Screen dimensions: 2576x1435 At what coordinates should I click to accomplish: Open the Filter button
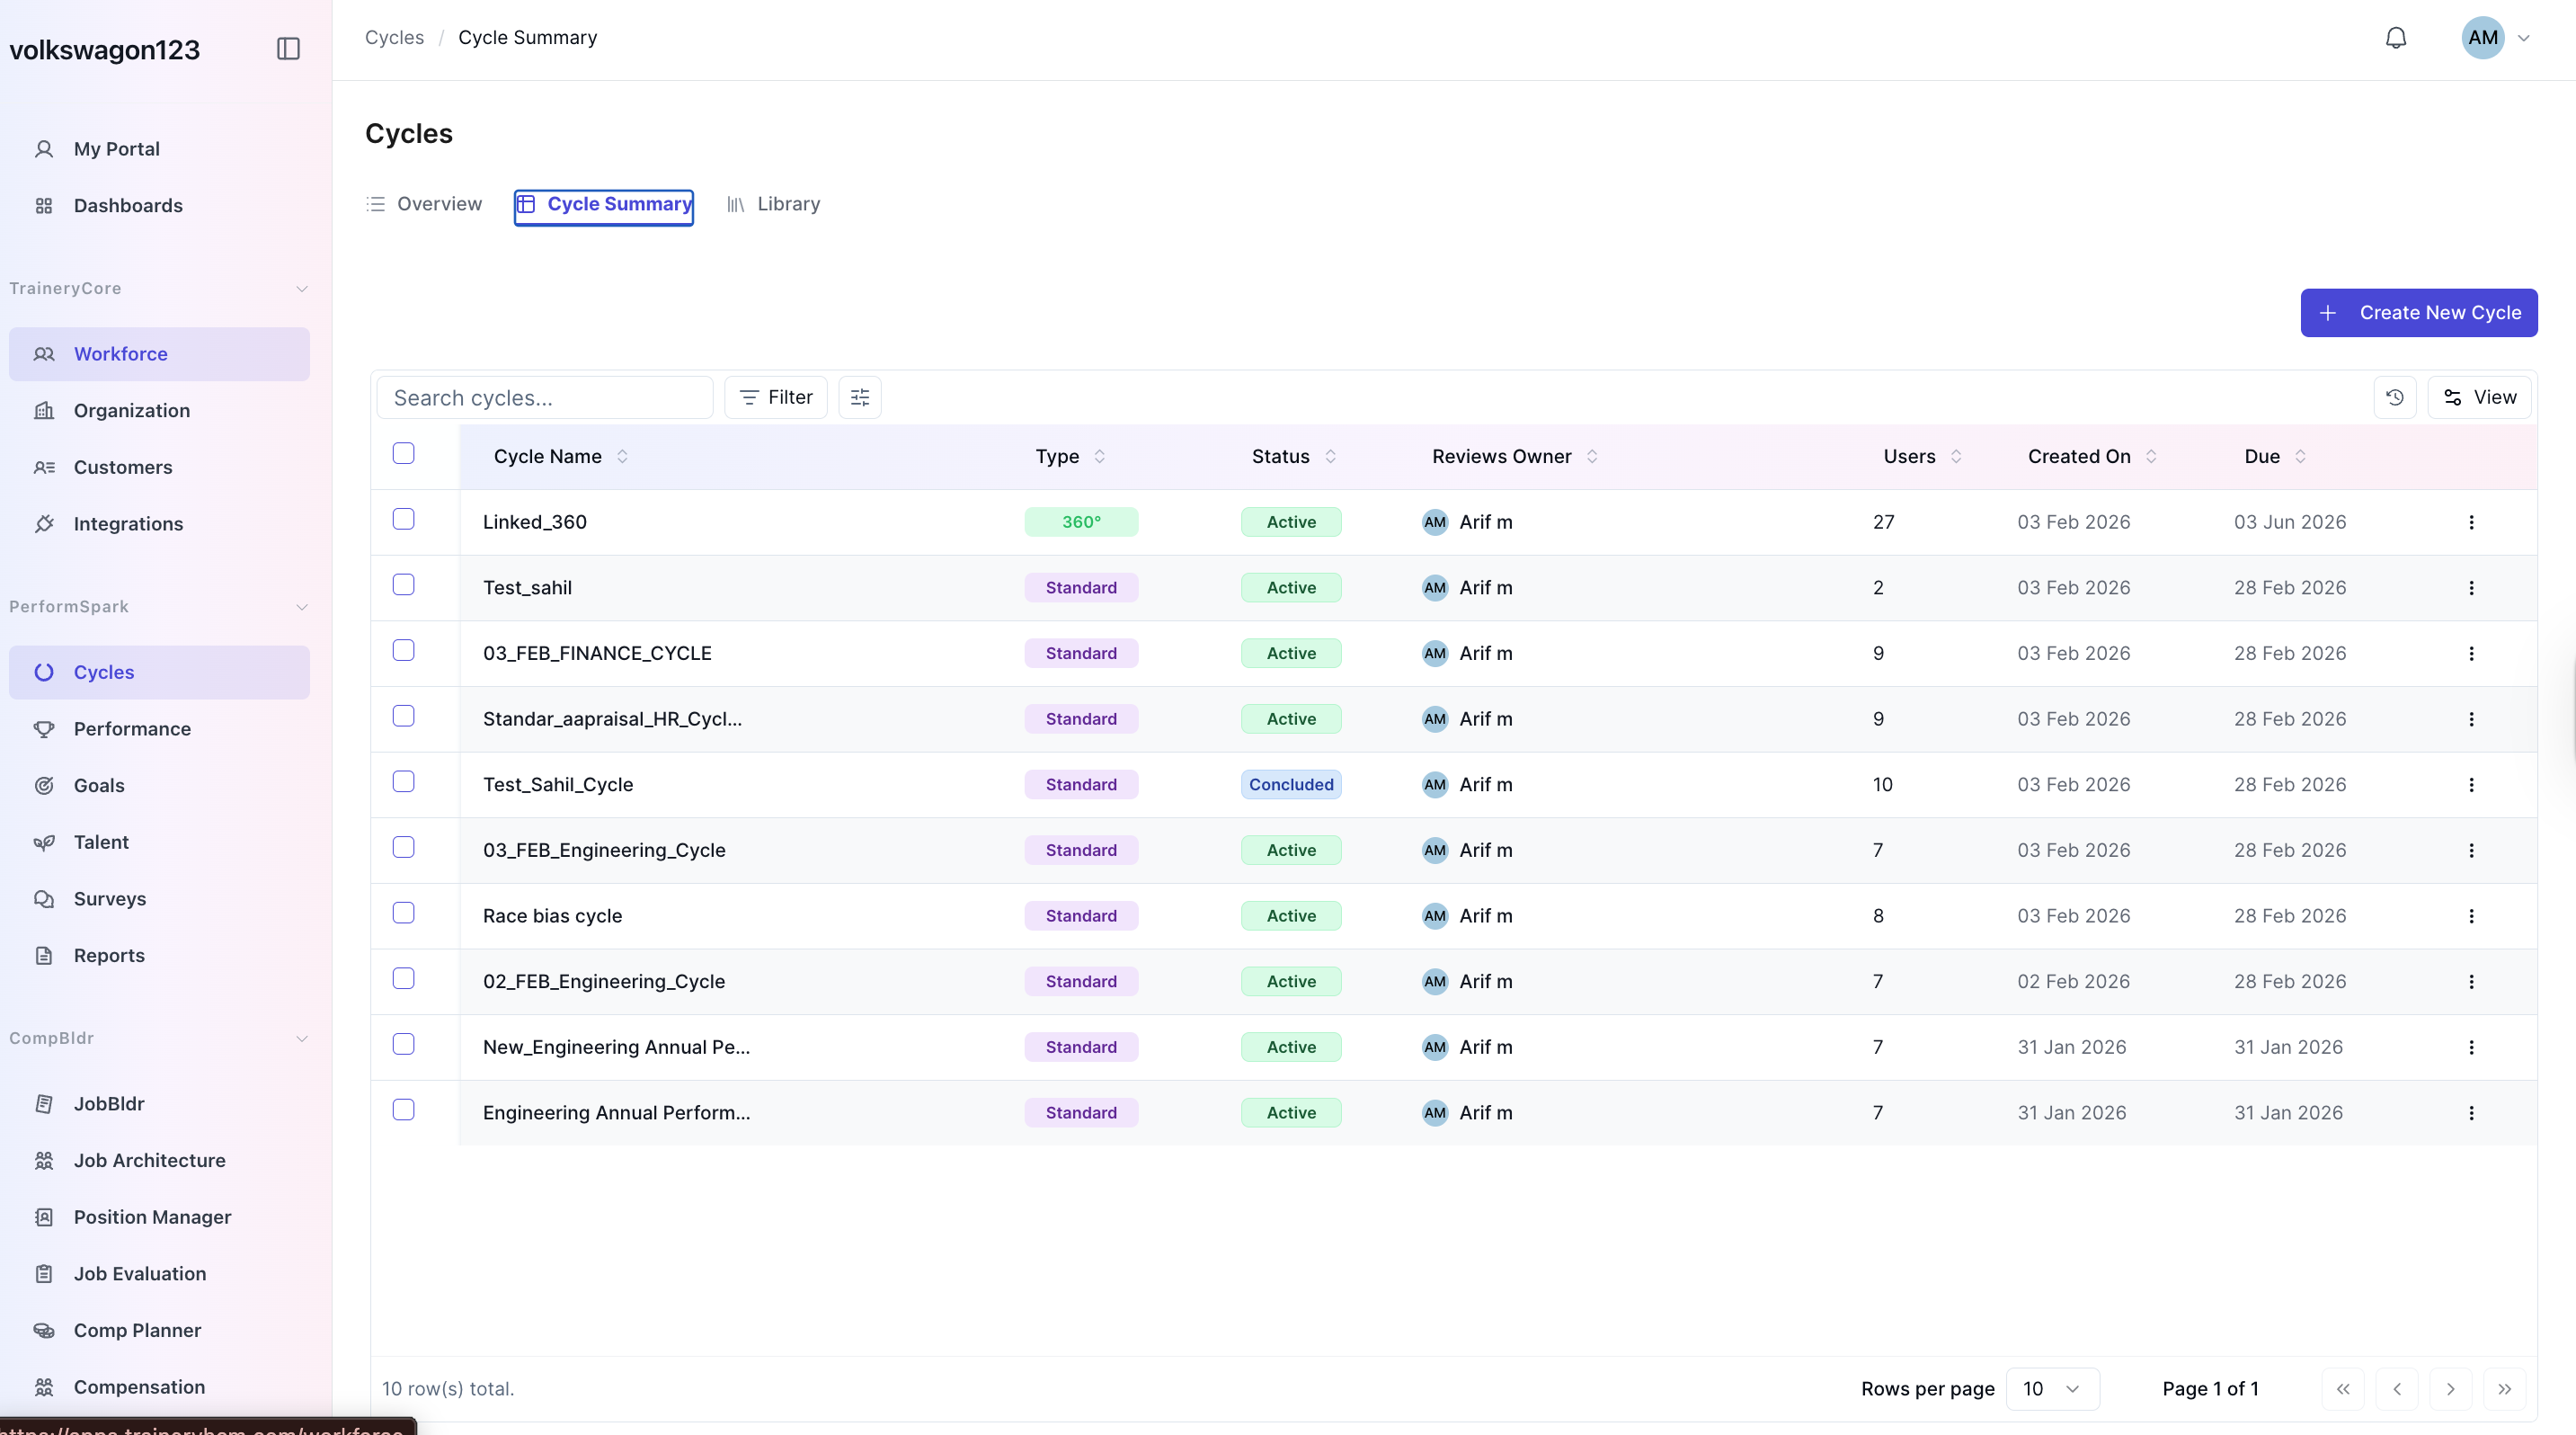775,398
